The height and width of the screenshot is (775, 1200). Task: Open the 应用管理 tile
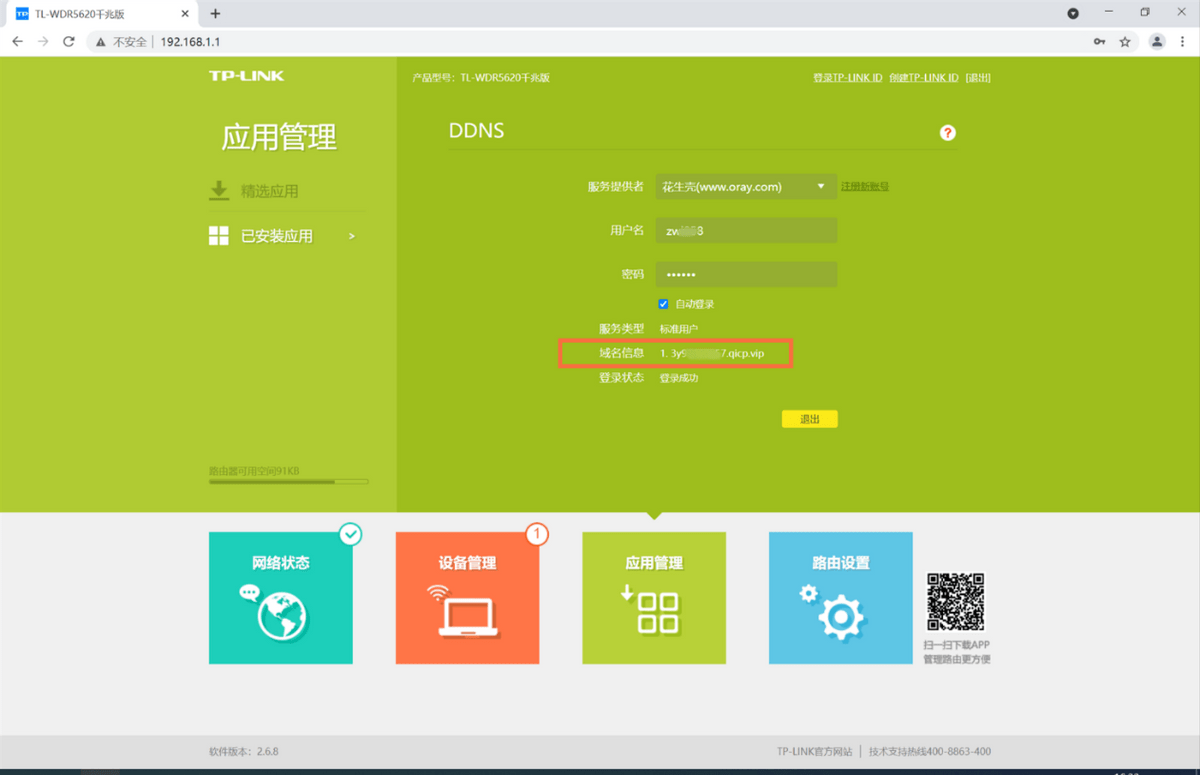pos(654,598)
